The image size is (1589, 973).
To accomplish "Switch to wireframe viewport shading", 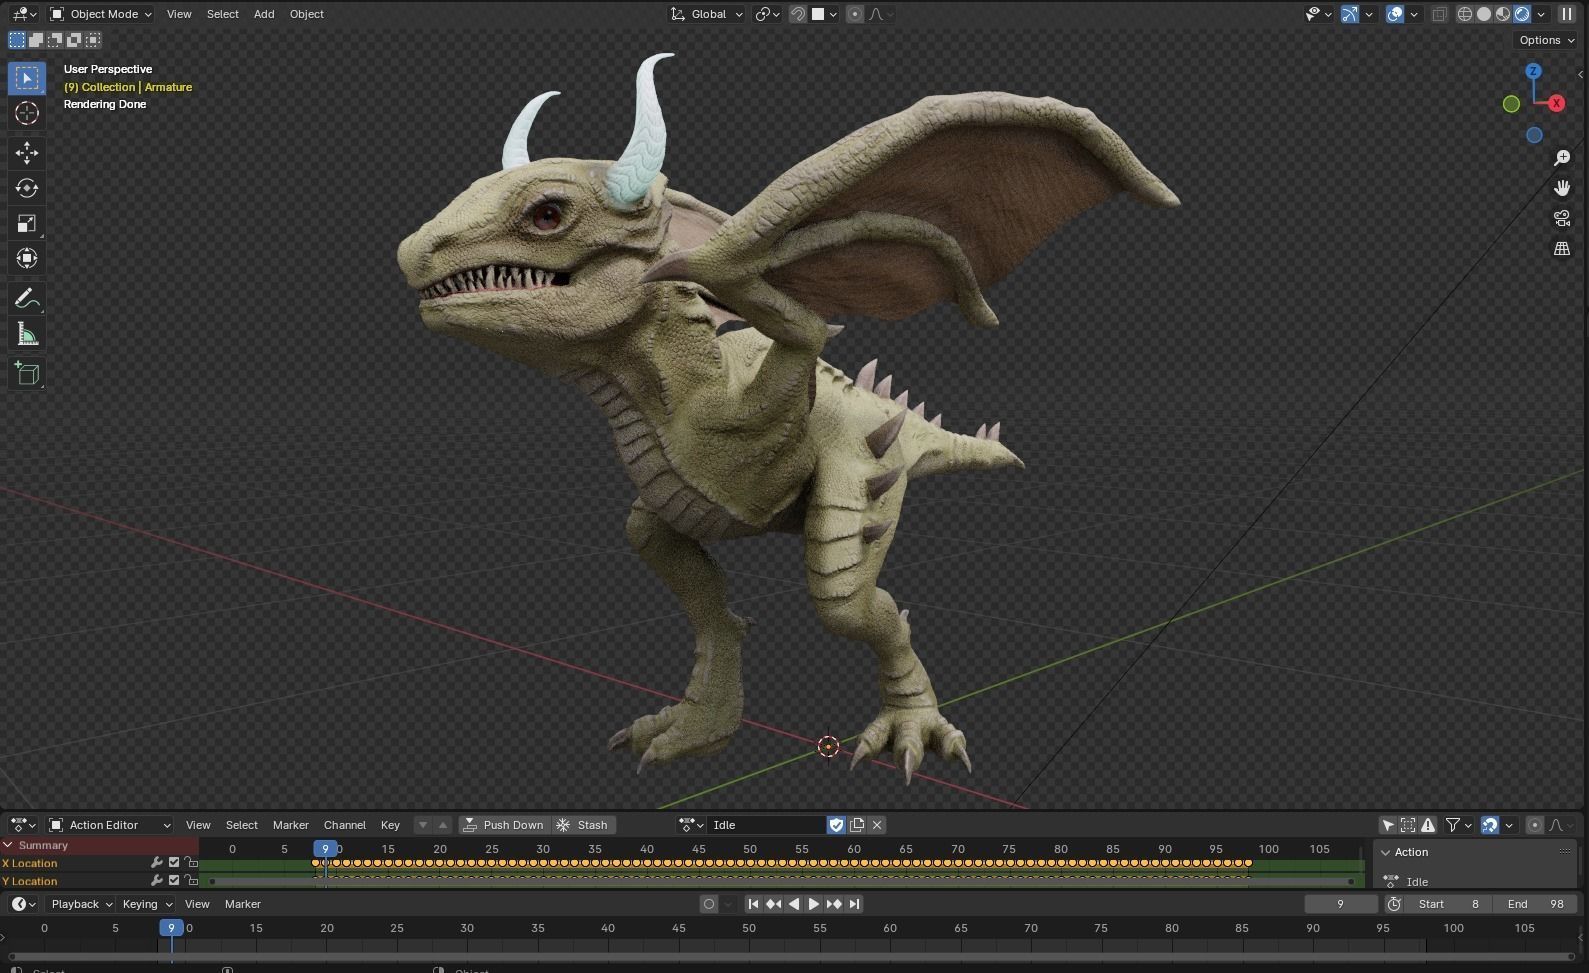I will pos(1465,14).
